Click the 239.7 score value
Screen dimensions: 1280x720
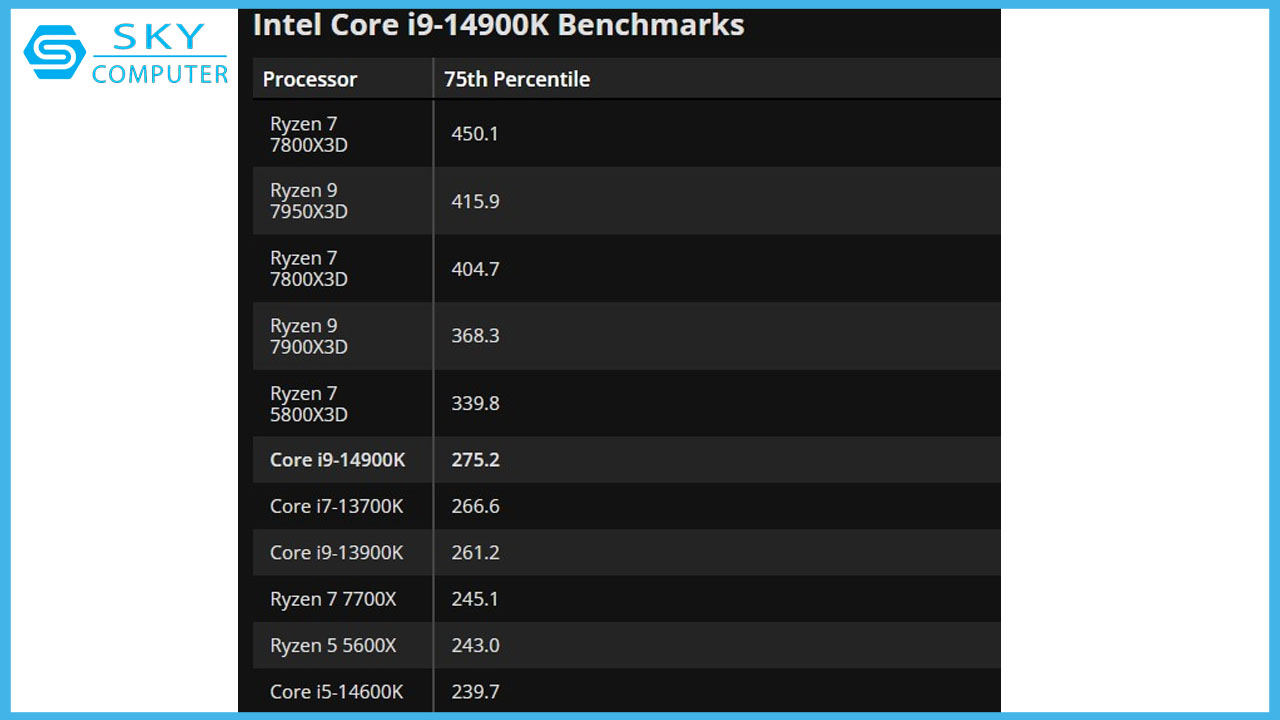475,691
